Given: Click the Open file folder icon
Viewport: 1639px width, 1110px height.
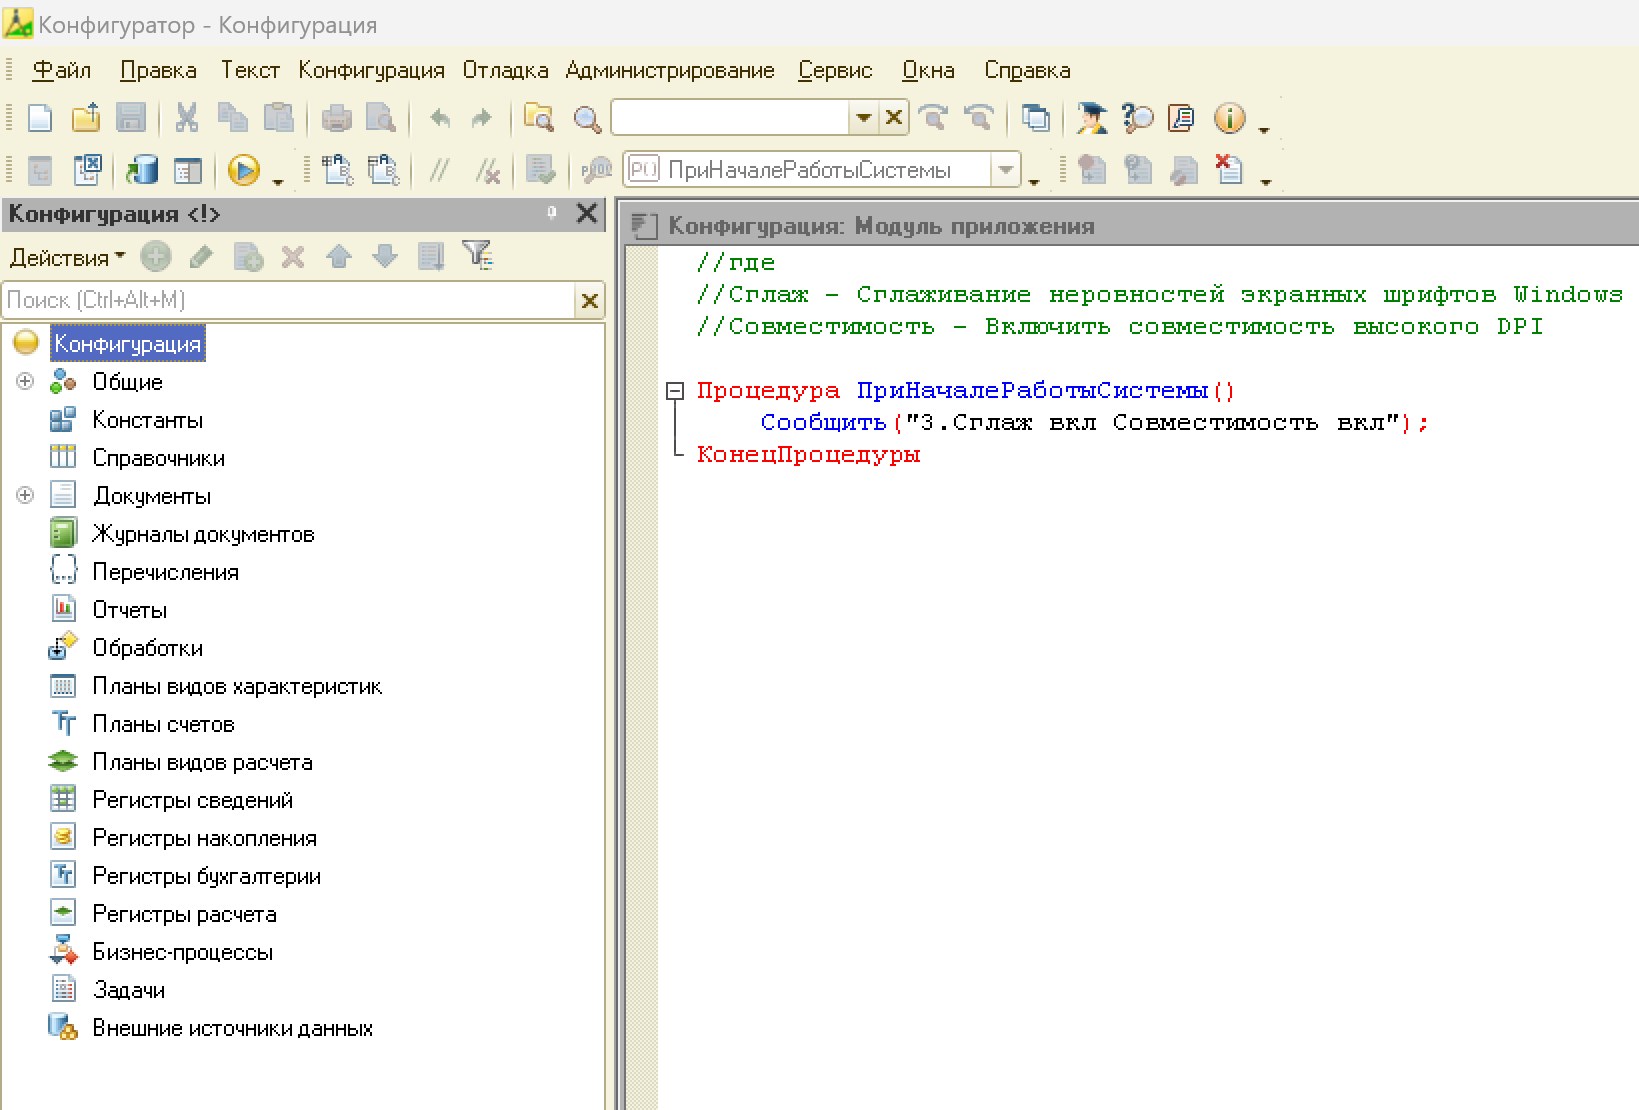Looking at the screenshot, I should click(86, 118).
